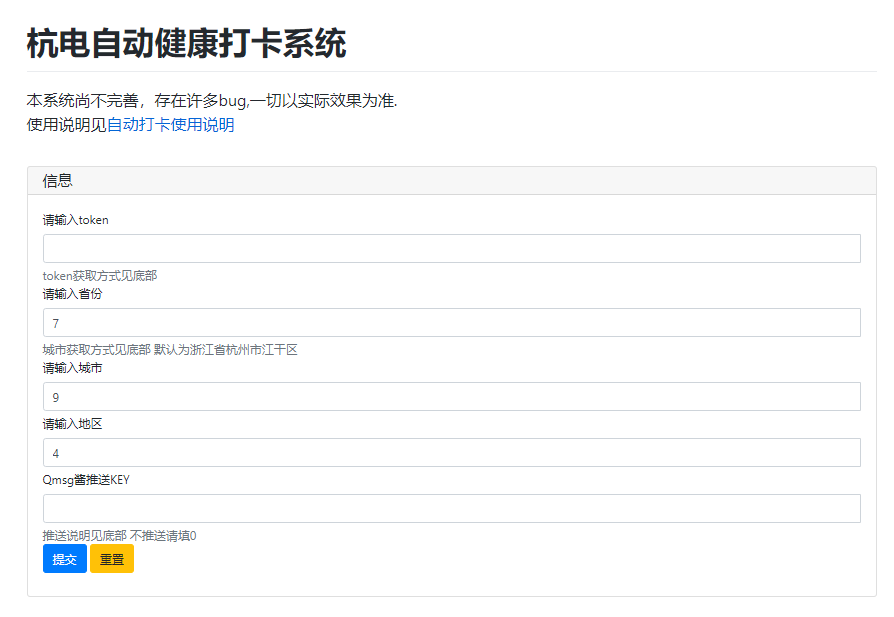The image size is (894, 617).
Task: Click the 请输入token label
Action: [x=74, y=220]
